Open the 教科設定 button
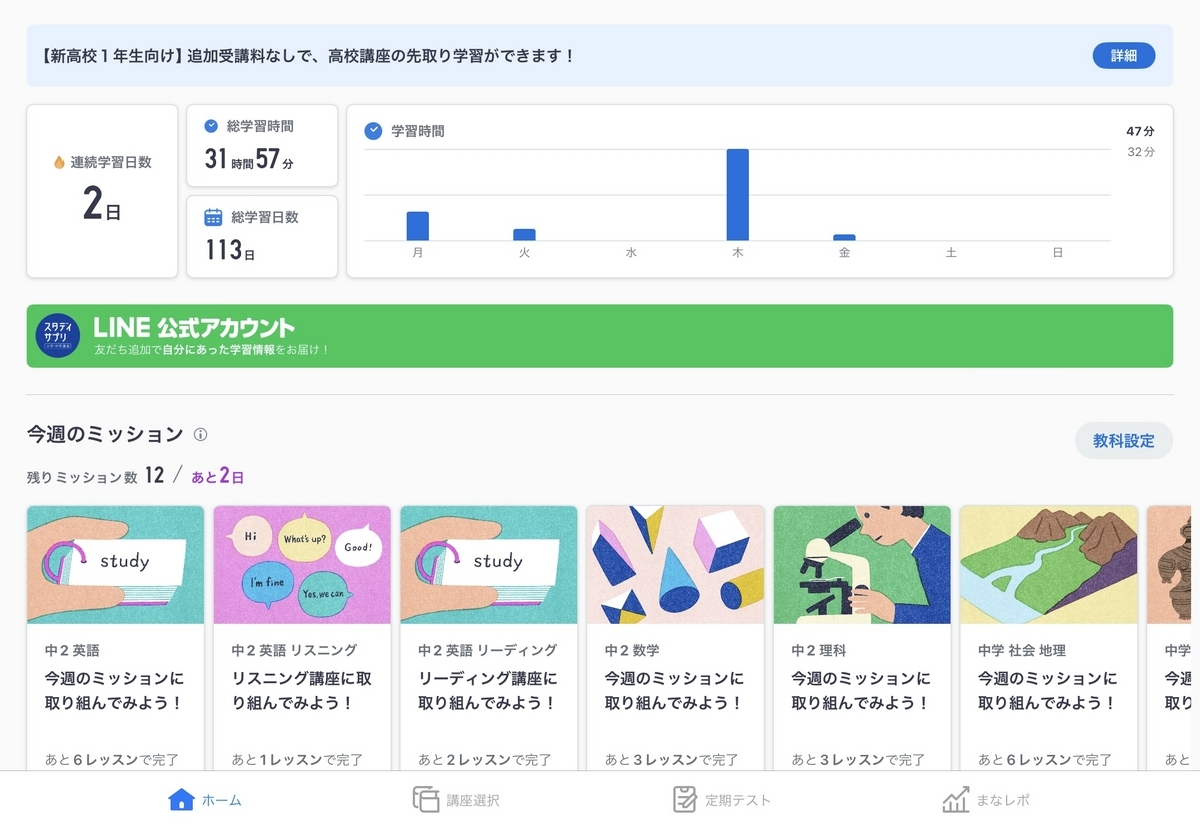Image resolution: width=1200 pixels, height=826 pixels. point(1124,441)
